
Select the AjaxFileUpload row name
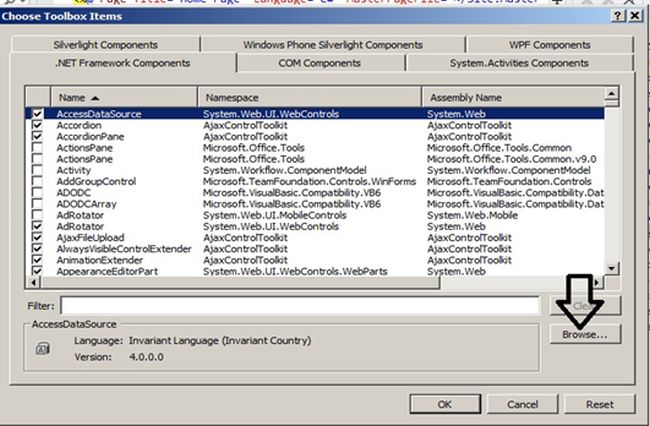tap(90, 237)
